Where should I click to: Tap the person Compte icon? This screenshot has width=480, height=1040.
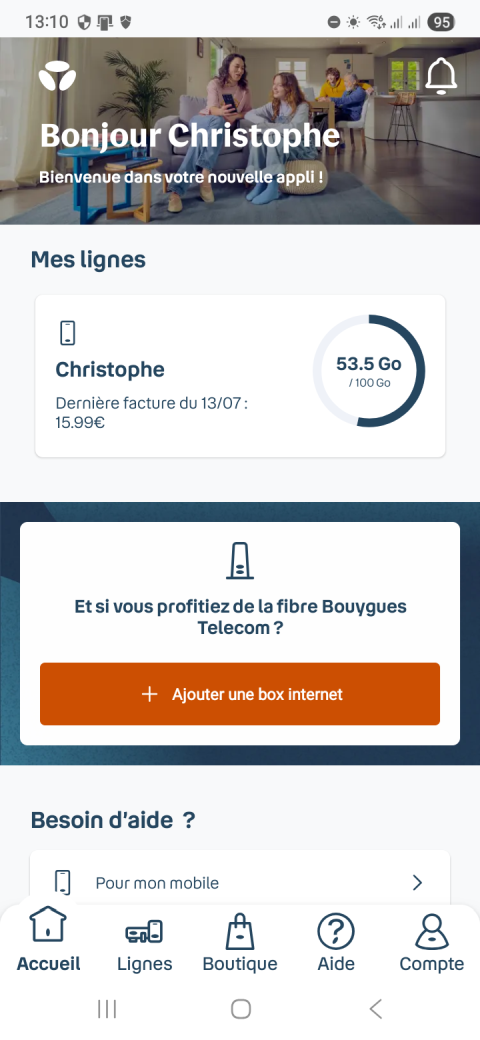(x=432, y=931)
